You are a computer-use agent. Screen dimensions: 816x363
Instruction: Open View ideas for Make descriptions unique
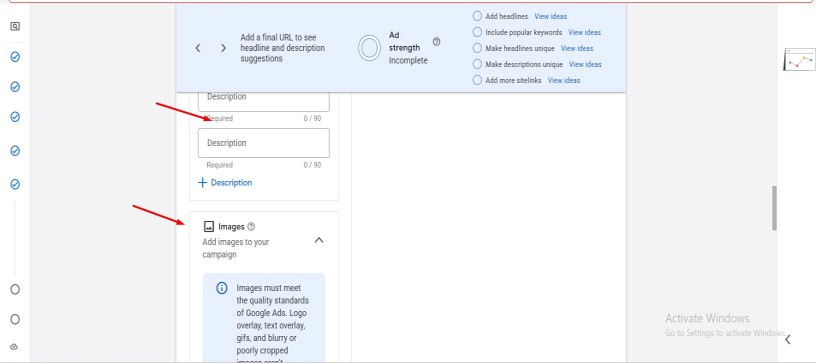pos(585,64)
